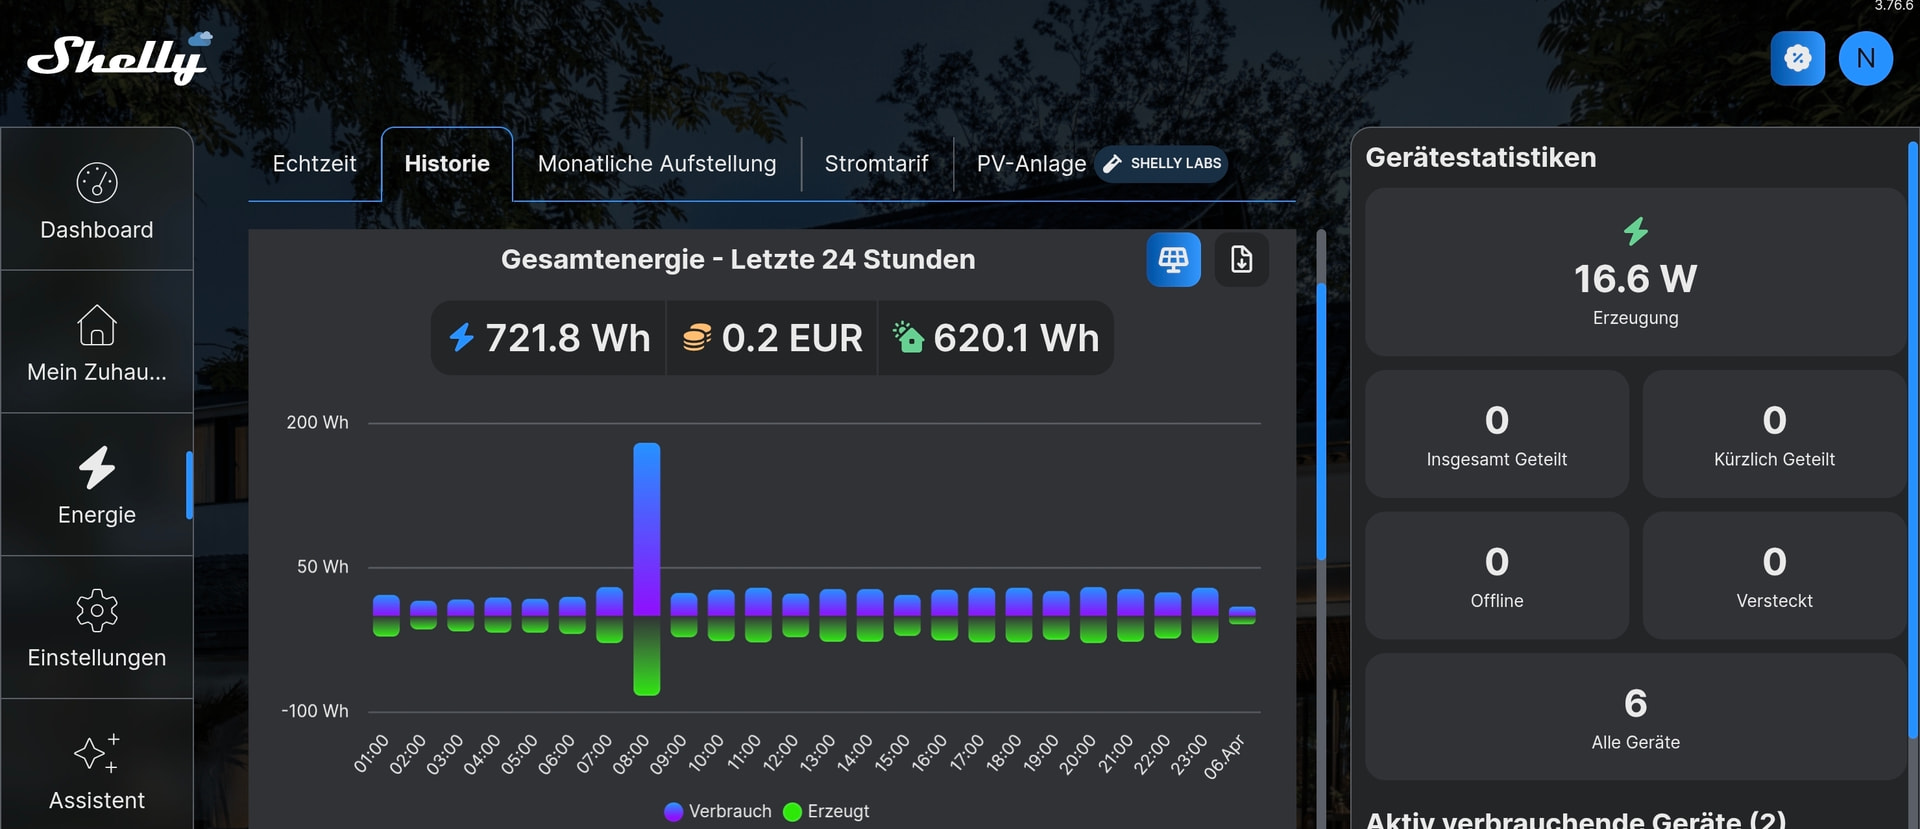
Task: Select the Energie lightning bolt icon
Action: [97, 467]
